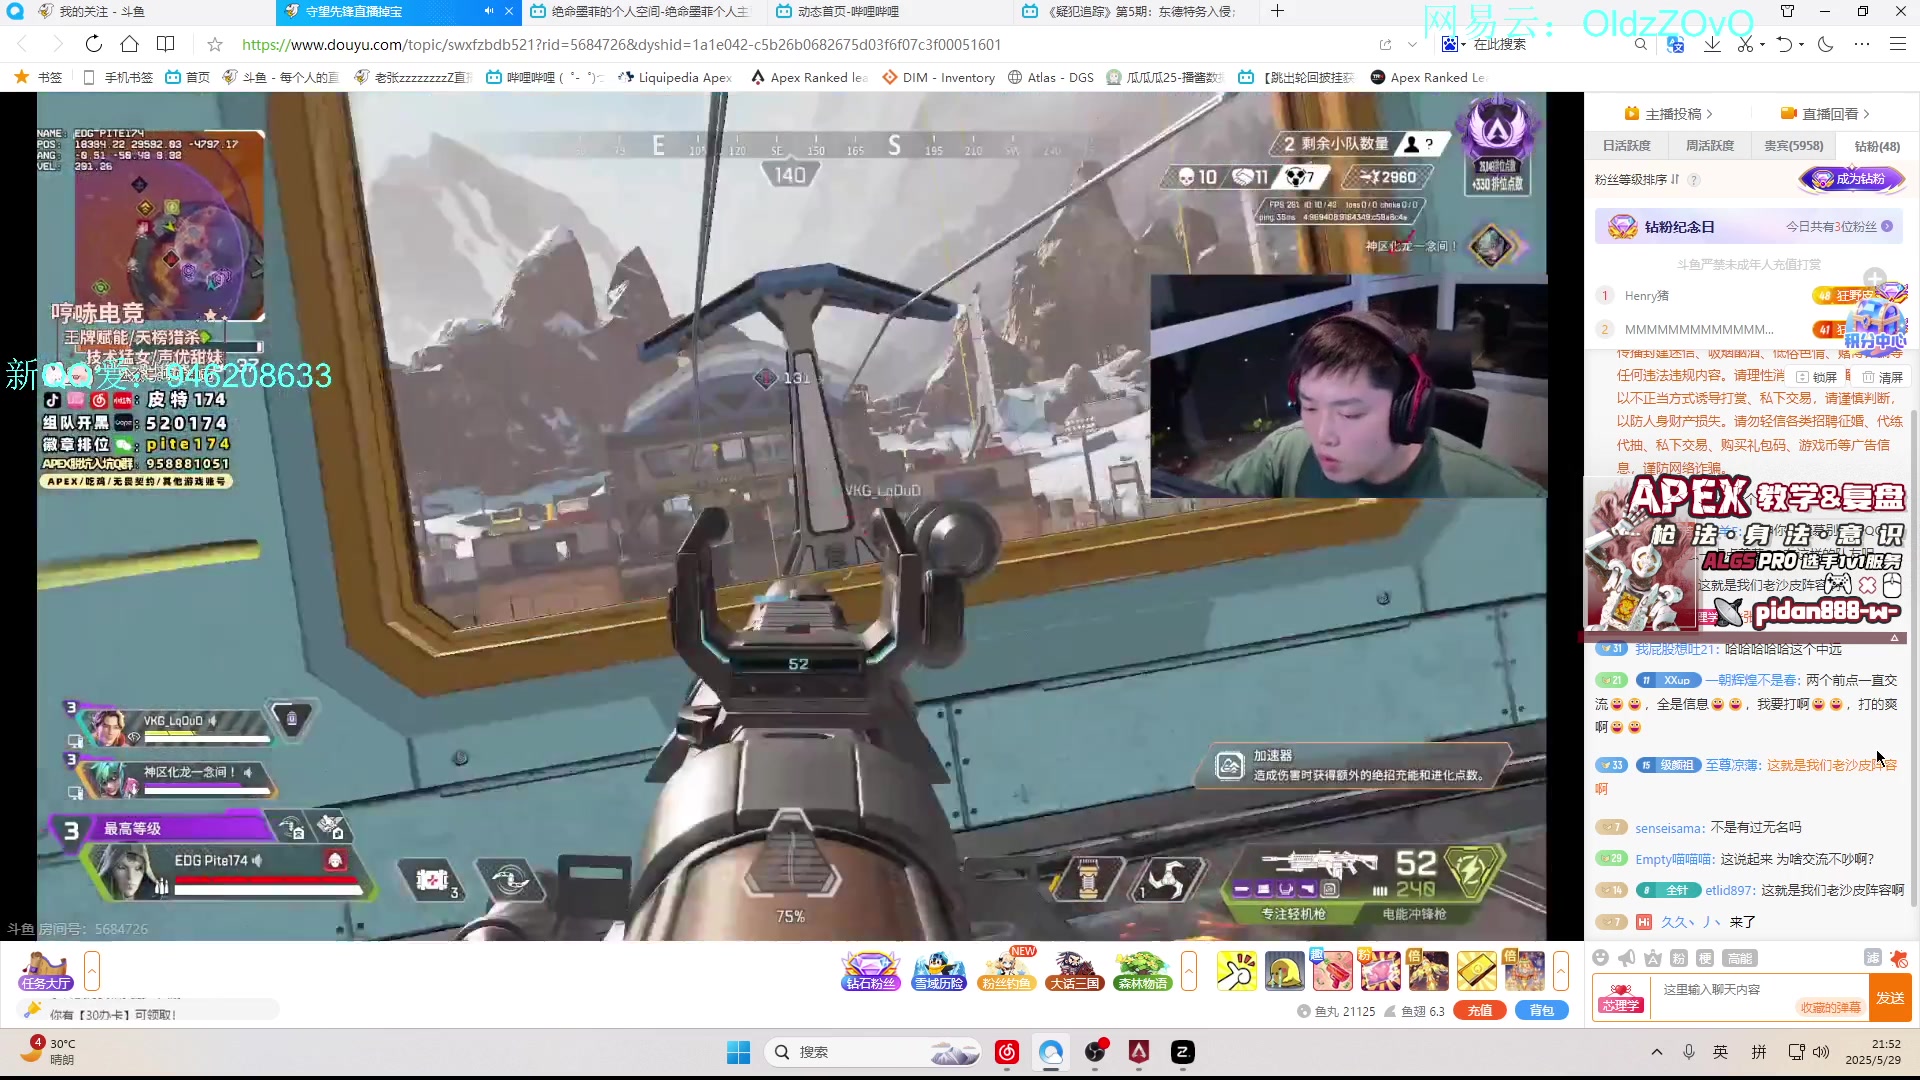Open the 森林物语 activity icon
The image size is (1920, 1080).
coord(1143,971)
